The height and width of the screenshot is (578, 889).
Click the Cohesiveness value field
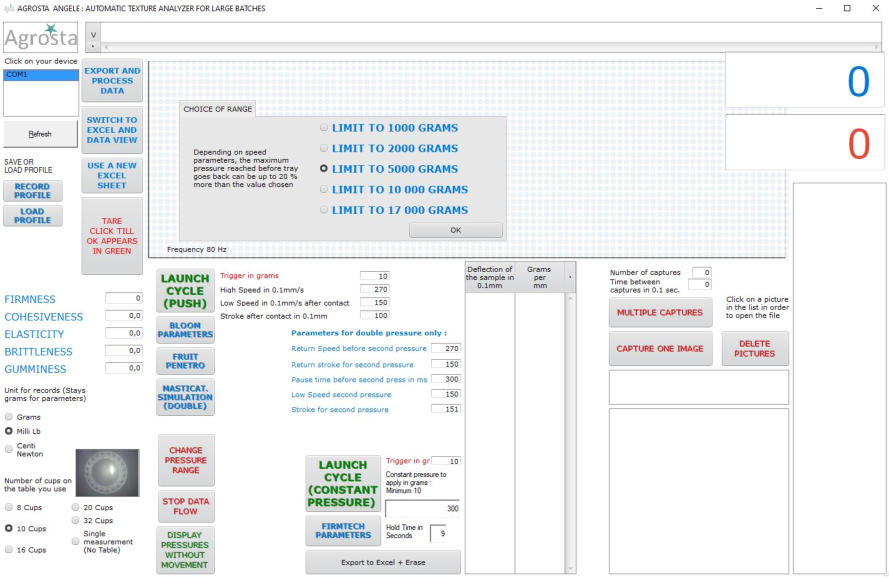124,315
